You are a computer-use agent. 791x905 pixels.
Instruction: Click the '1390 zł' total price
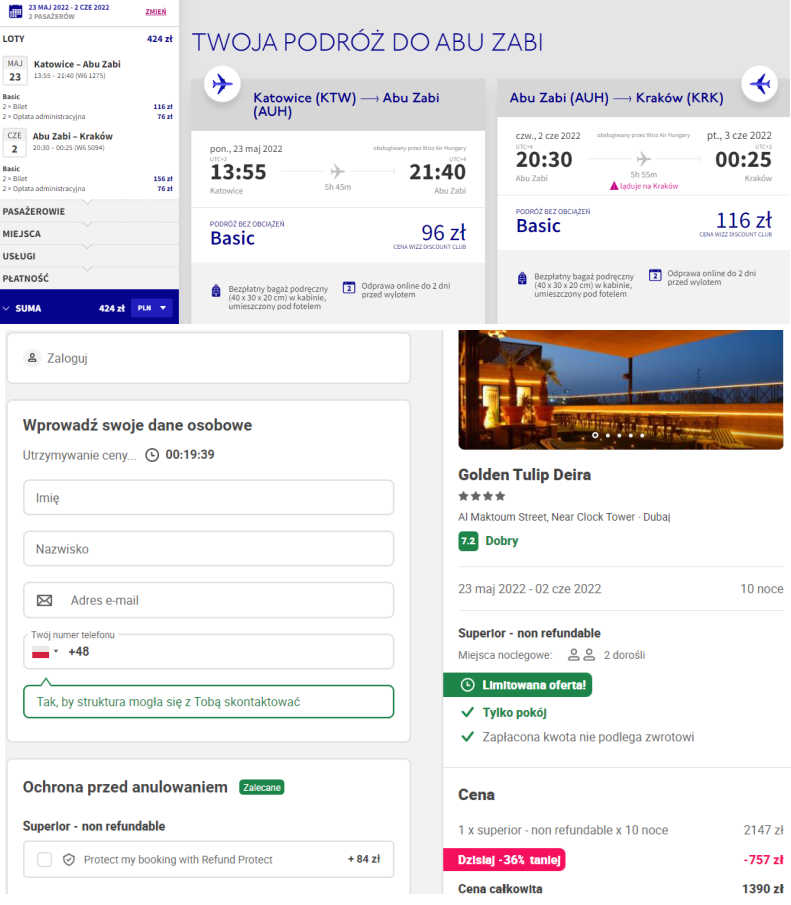(763, 889)
